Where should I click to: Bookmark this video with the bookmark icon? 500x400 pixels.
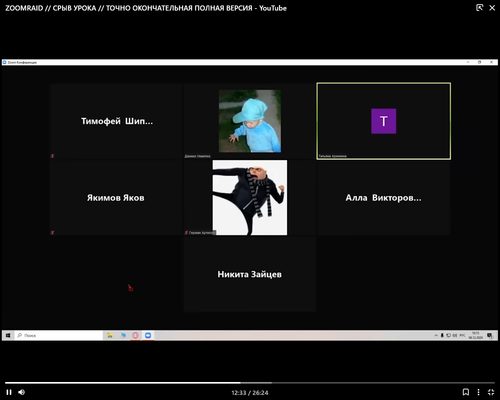tap(466, 392)
